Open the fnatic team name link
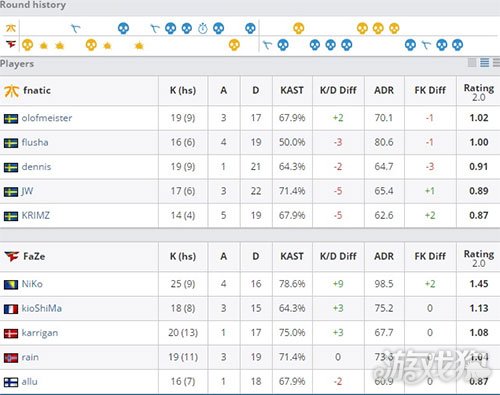The height and width of the screenshot is (395, 500). [37, 90]
